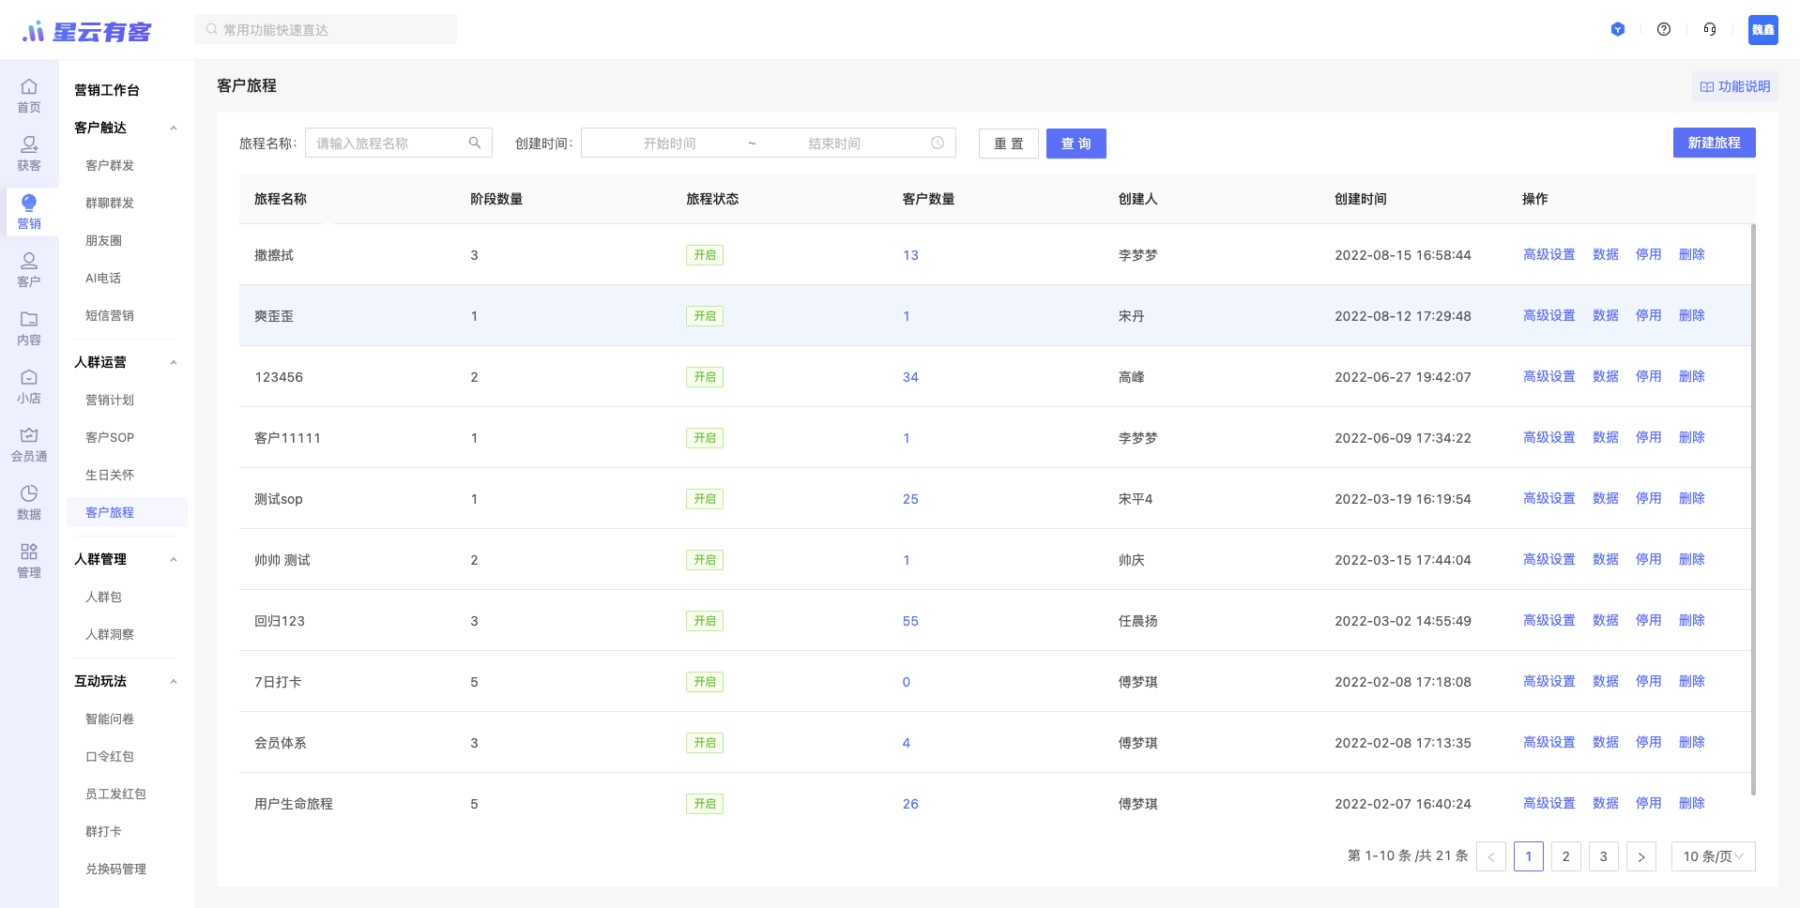This screenshot has height=908, width=1800.
Task: Open the 内容 folder sidebar icon
Action: (29, 328)
